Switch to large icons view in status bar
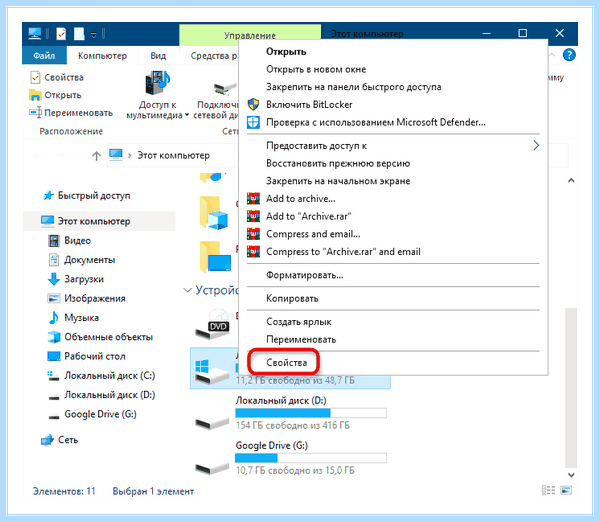 566,490
